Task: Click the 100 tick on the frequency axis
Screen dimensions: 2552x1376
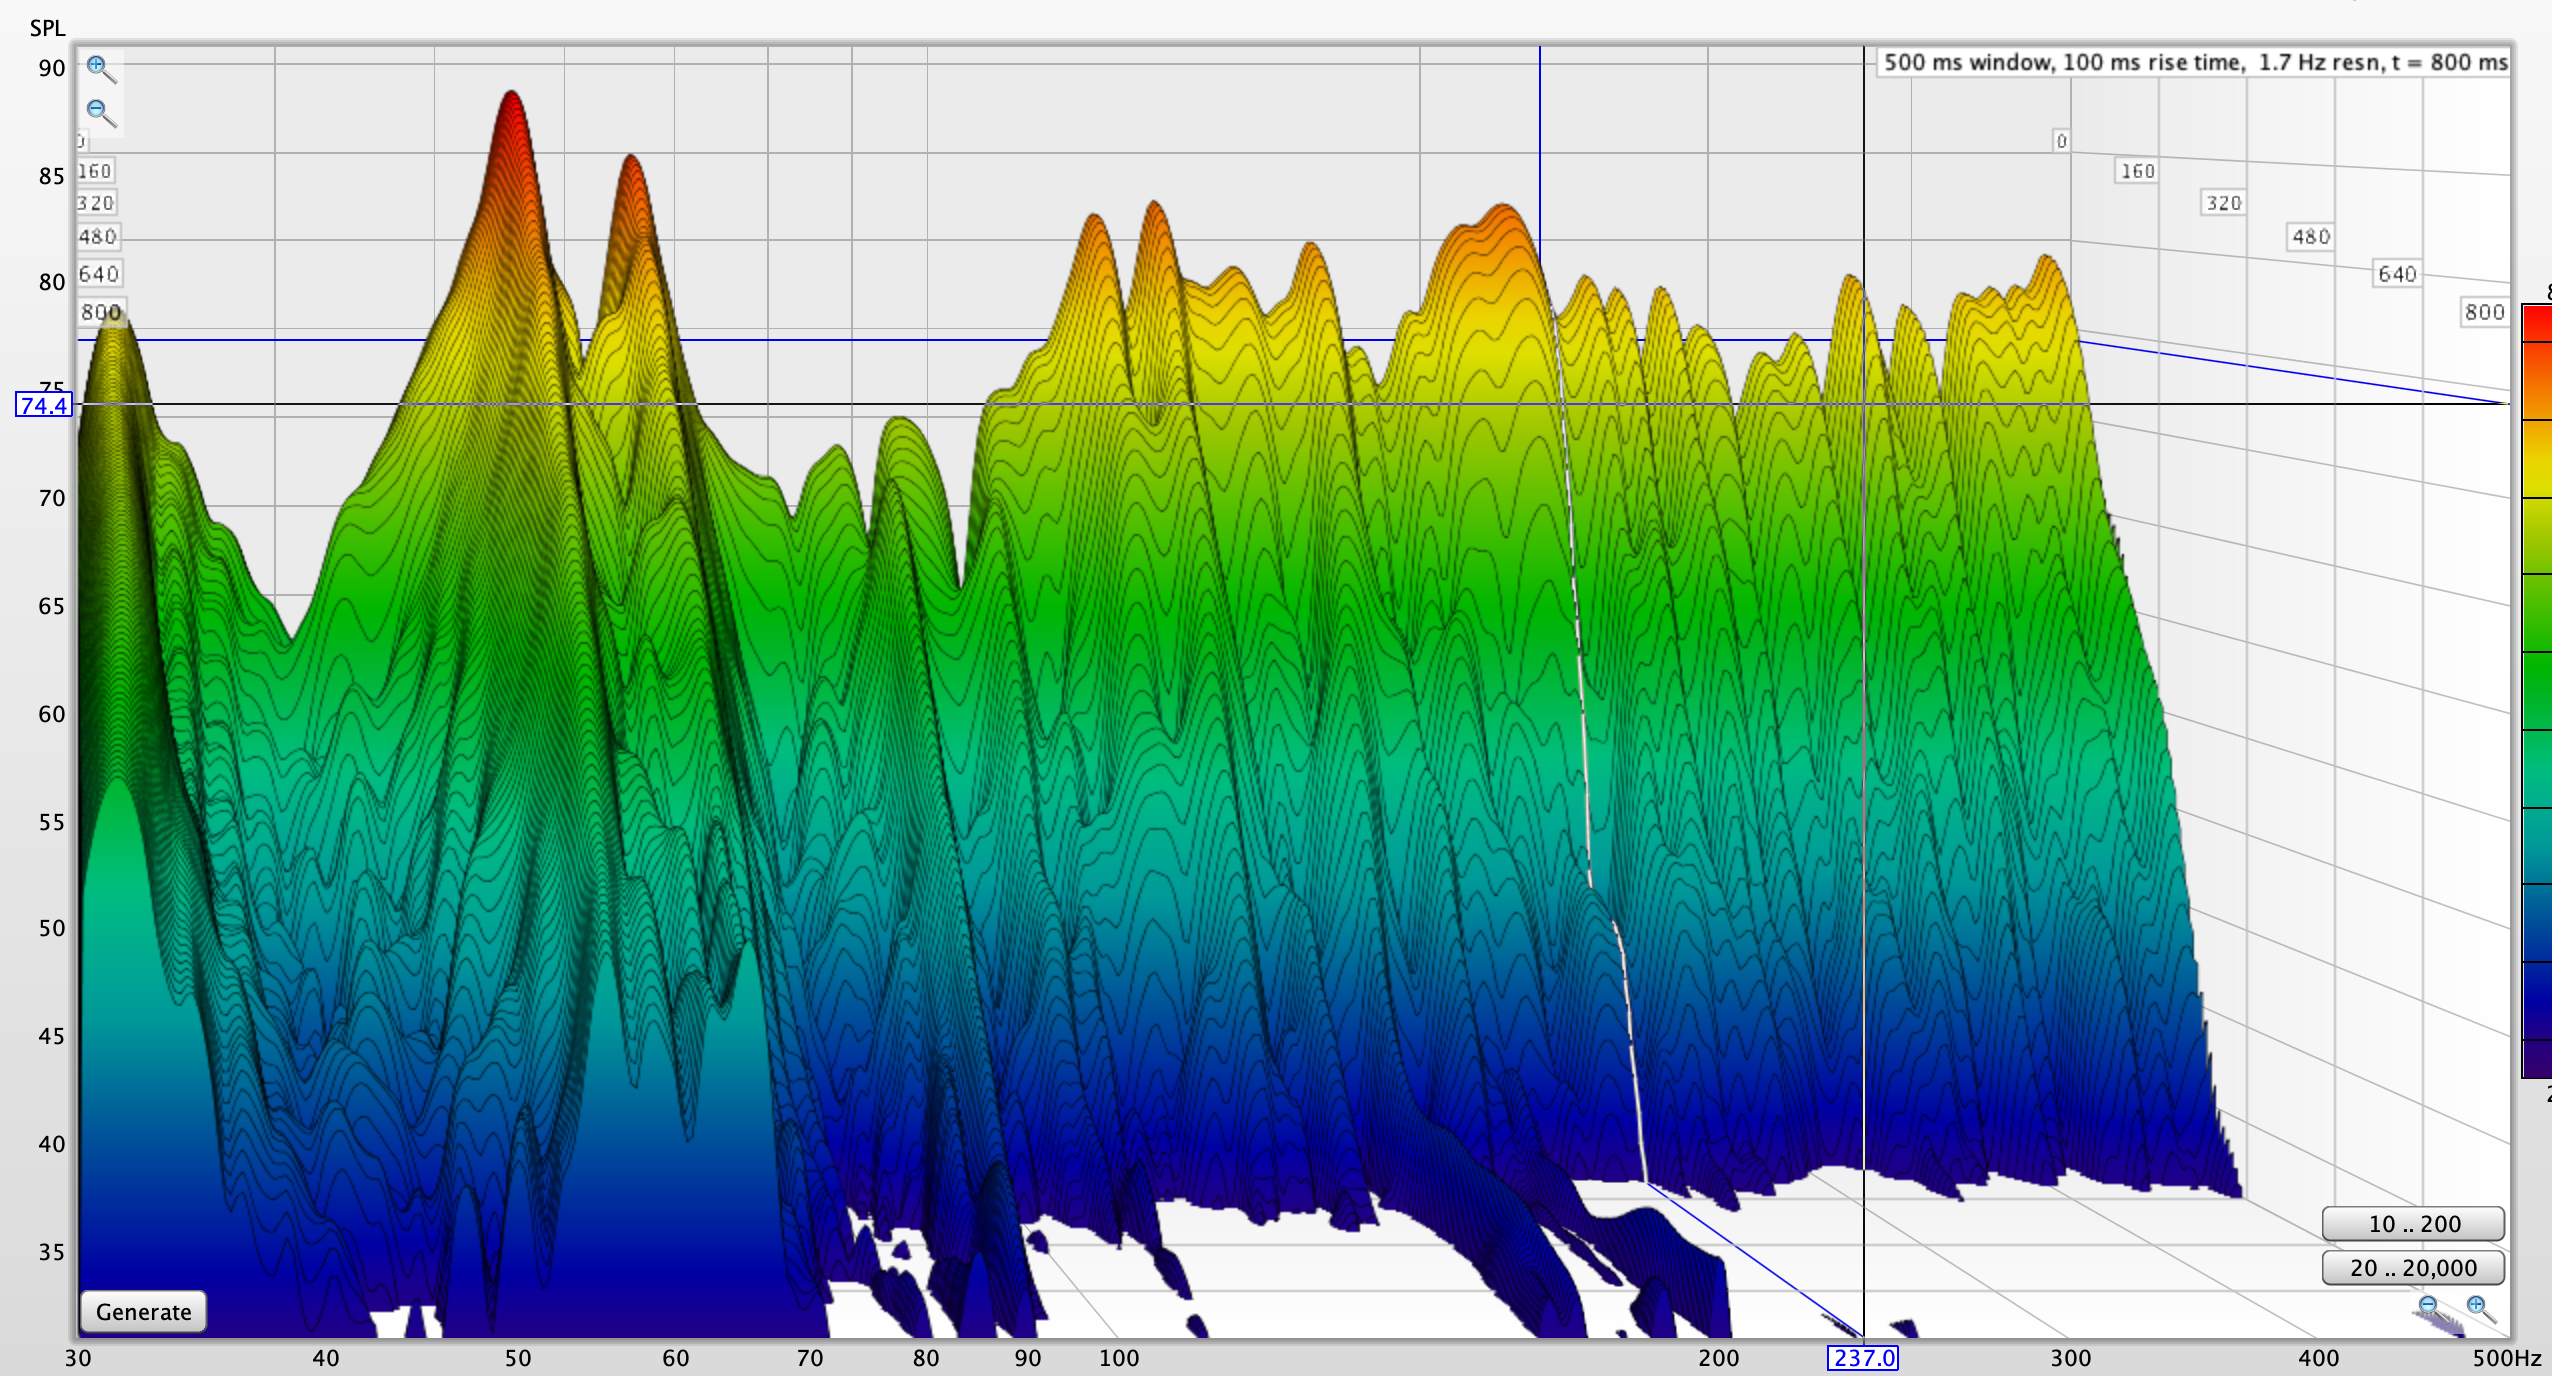Action: [x=1119, y=1358]
